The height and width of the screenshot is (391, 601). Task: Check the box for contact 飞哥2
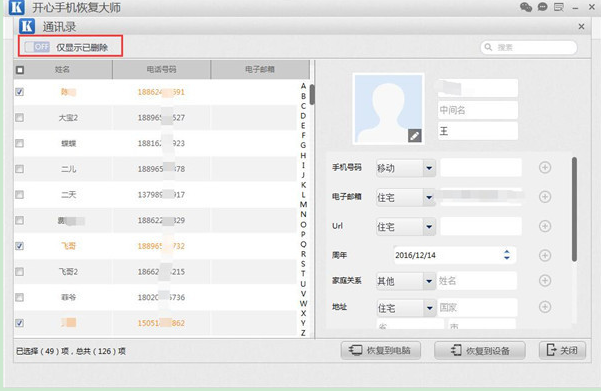click(x=19, y=271)
